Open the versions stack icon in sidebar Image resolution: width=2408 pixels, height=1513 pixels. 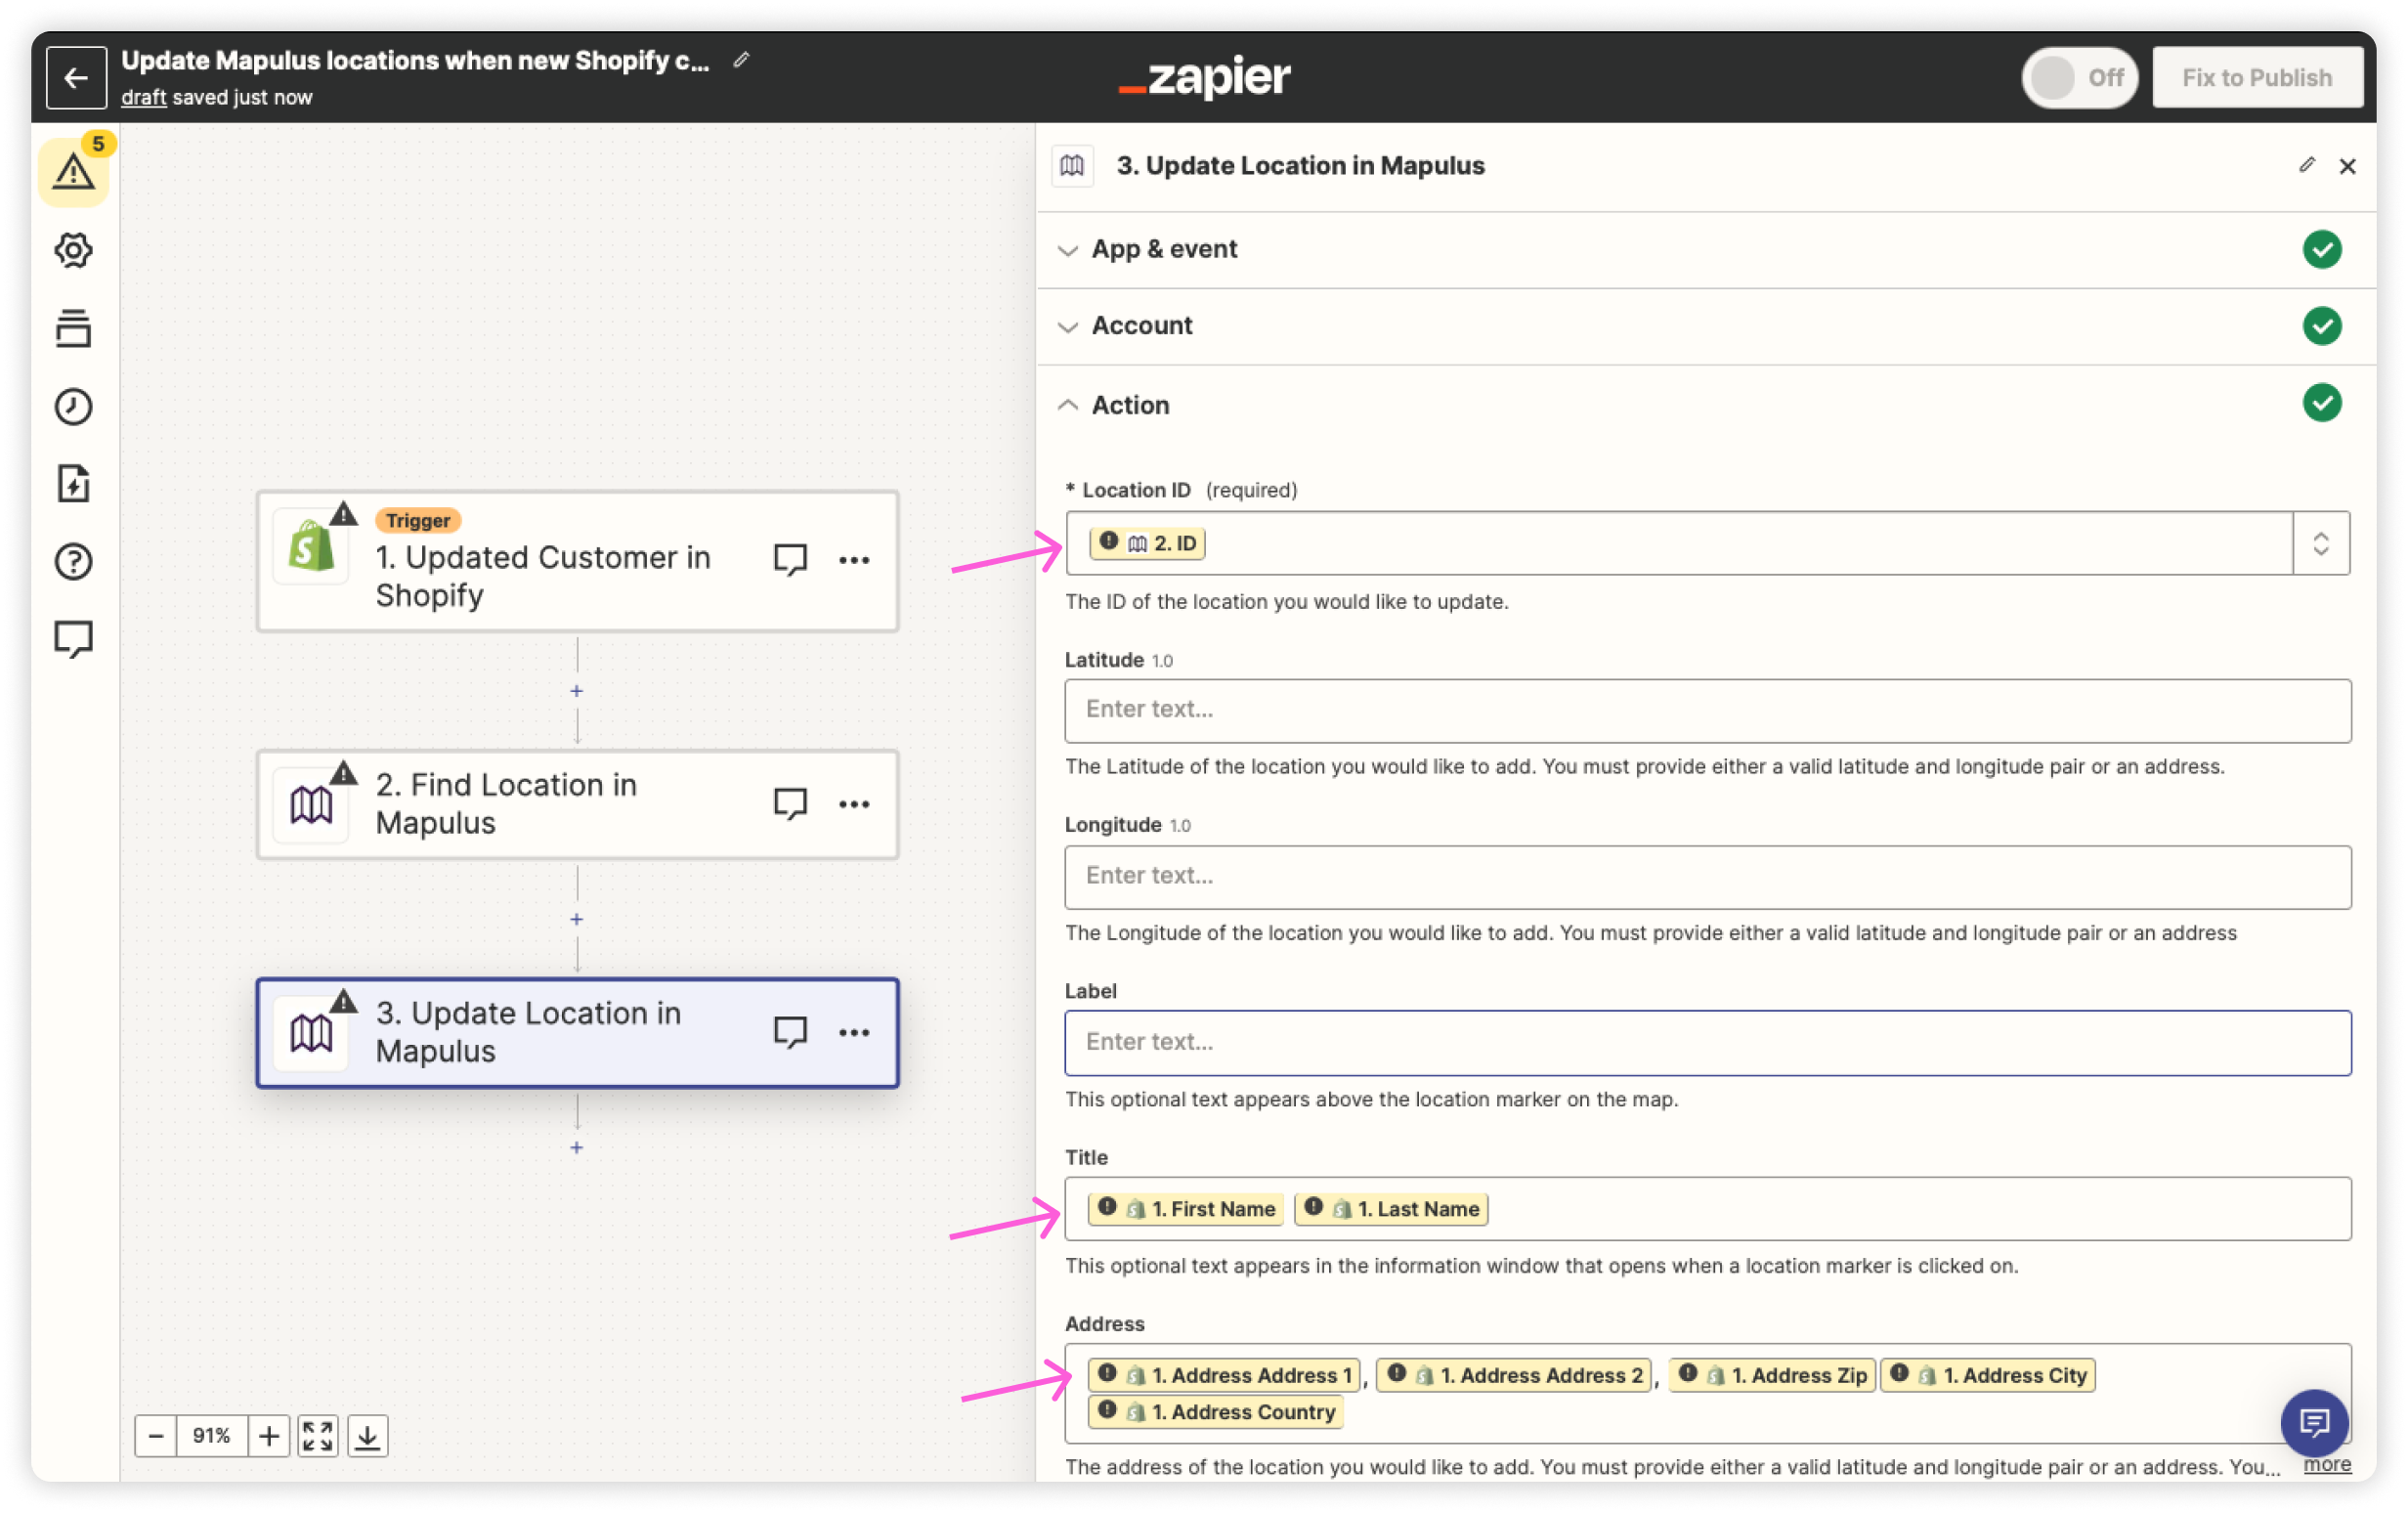(x=74, y=328)
